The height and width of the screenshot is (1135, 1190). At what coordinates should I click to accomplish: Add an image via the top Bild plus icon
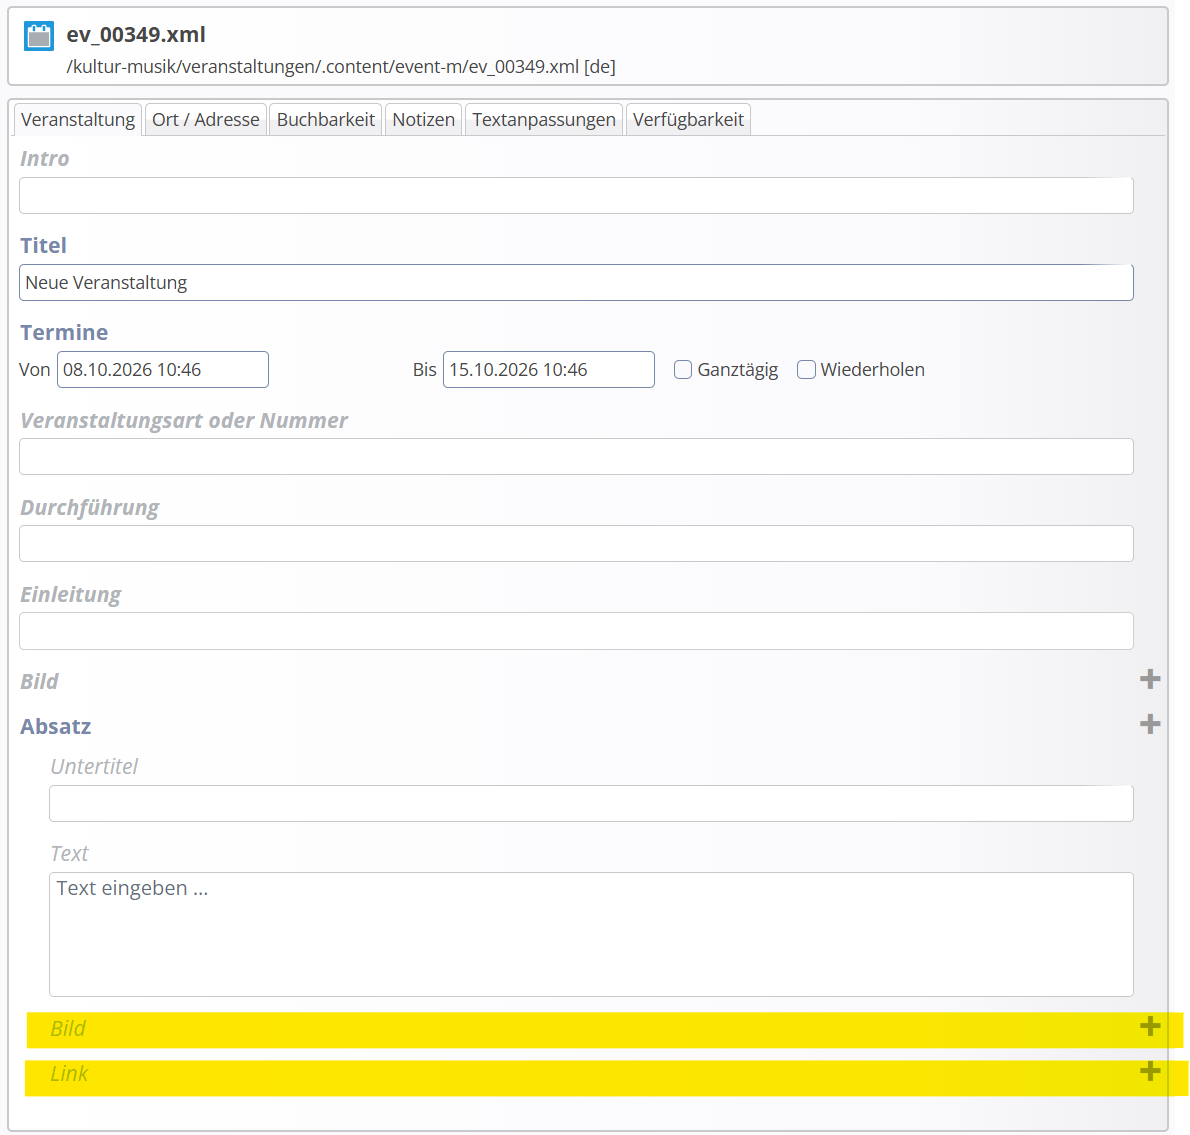point(1150,679)
